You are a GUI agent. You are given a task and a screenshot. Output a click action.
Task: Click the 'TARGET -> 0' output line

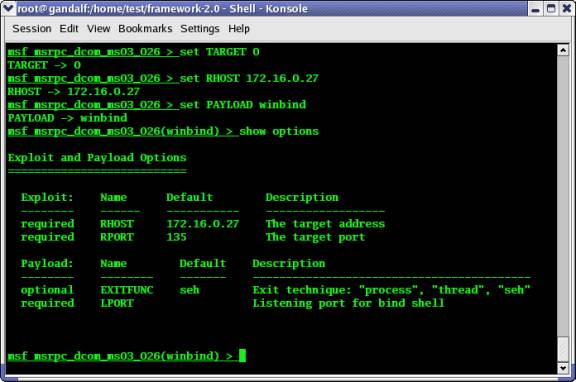tap(44, 65)
